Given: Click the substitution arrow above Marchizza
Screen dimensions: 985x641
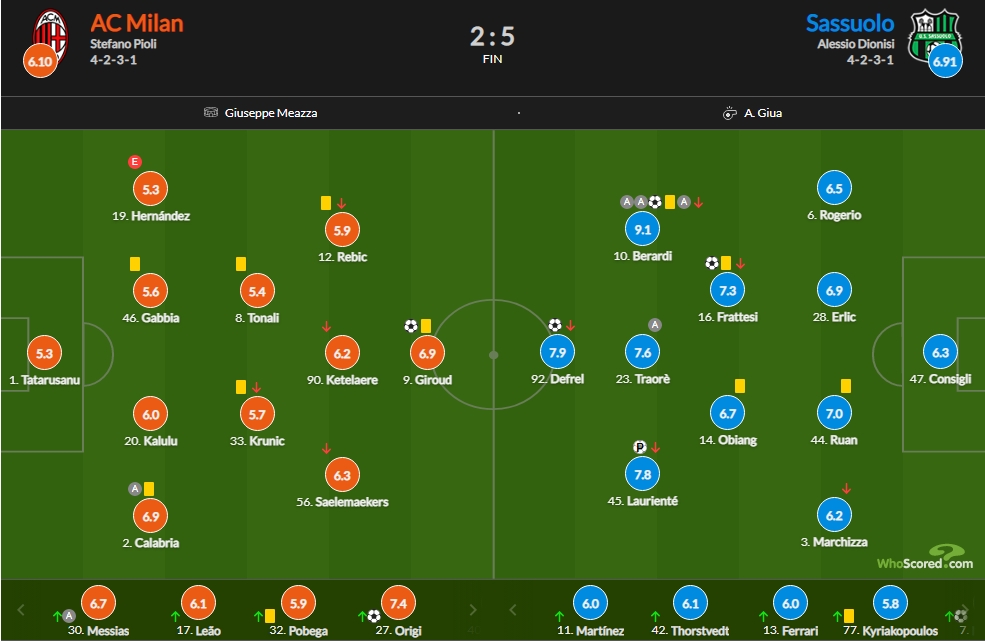Looking at the screenshot, I should coord(846,488).
